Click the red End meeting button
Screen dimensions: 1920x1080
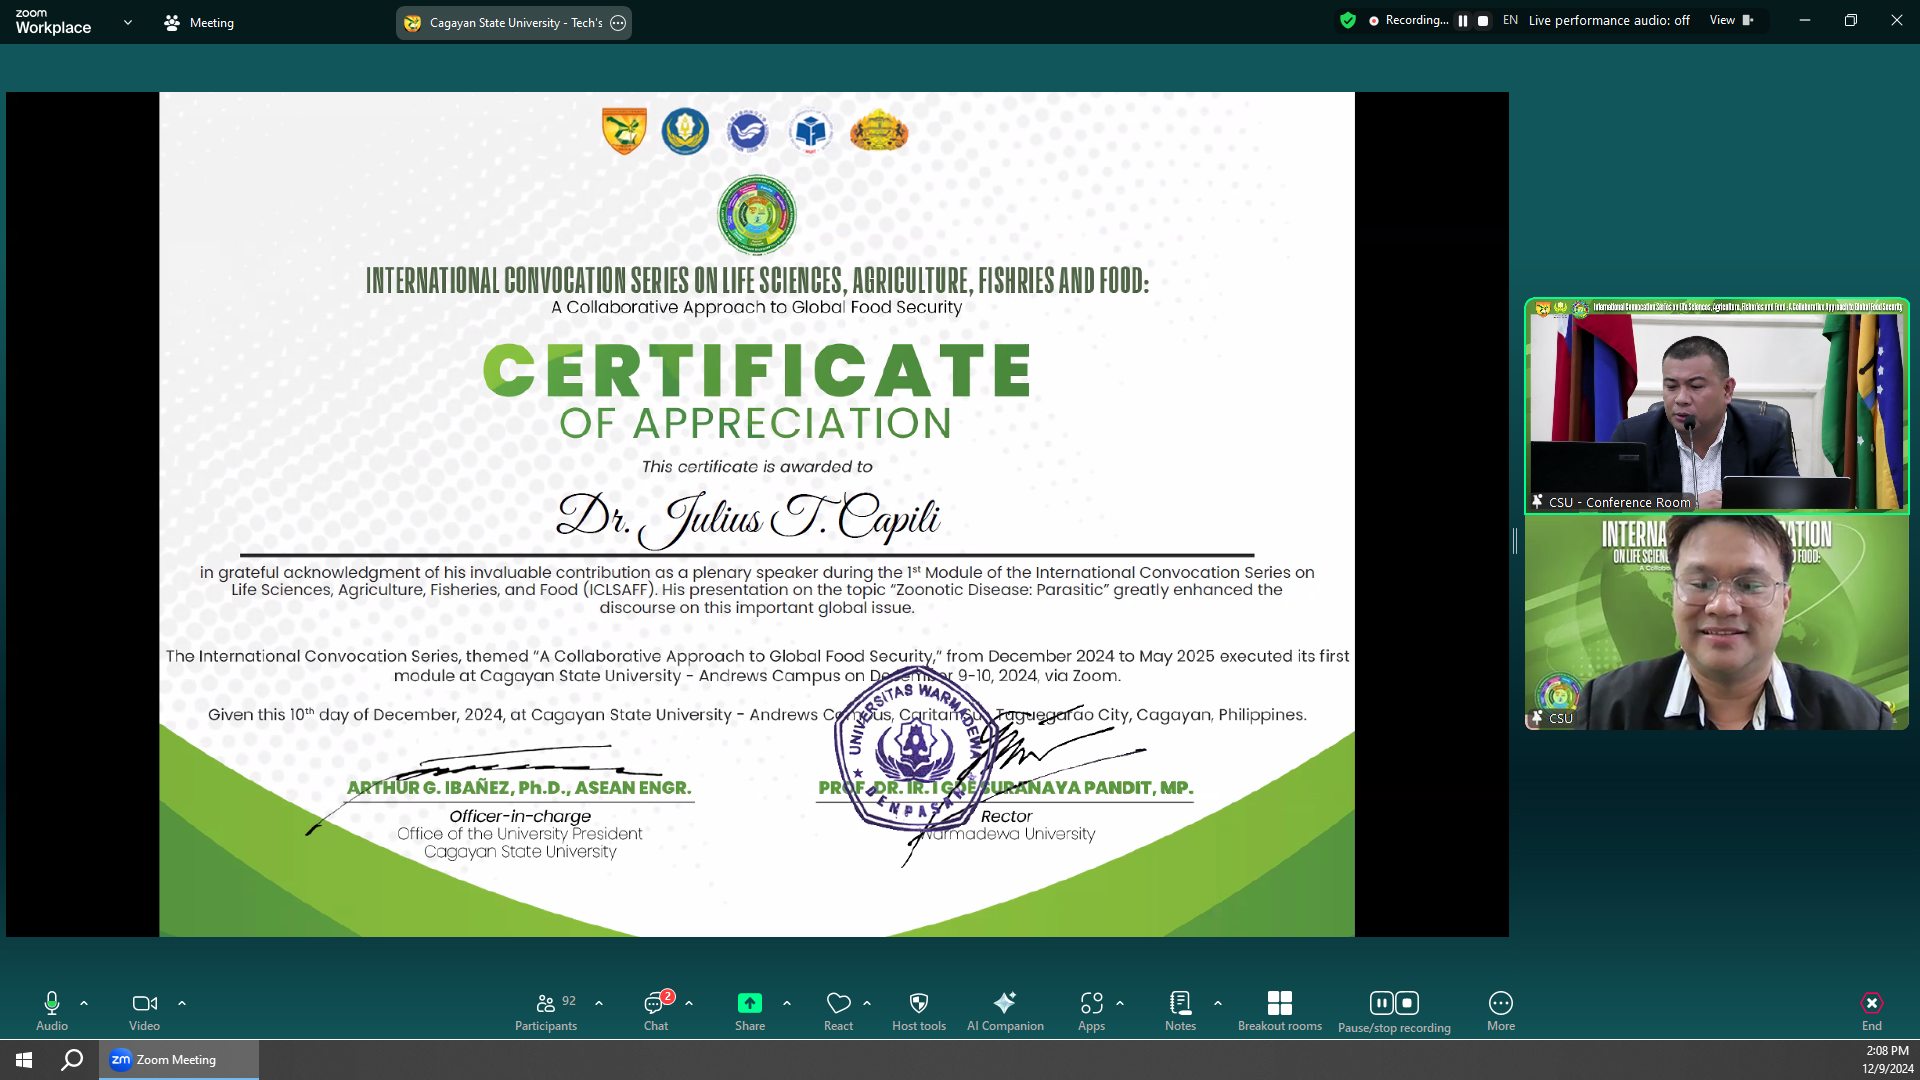click(x=1871, y=1004)
